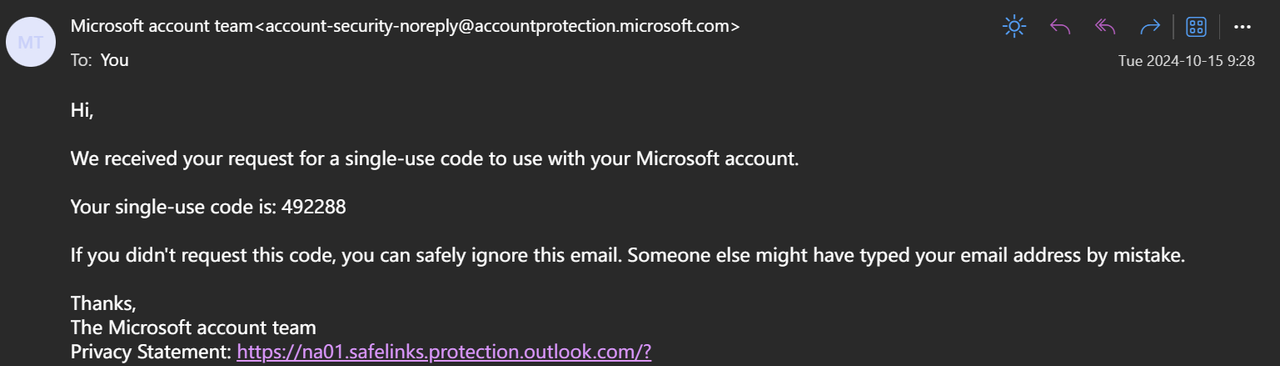Click the 'You' recipient name
1280x366 pixels.
pyautogui.click(x=114, y=60)
